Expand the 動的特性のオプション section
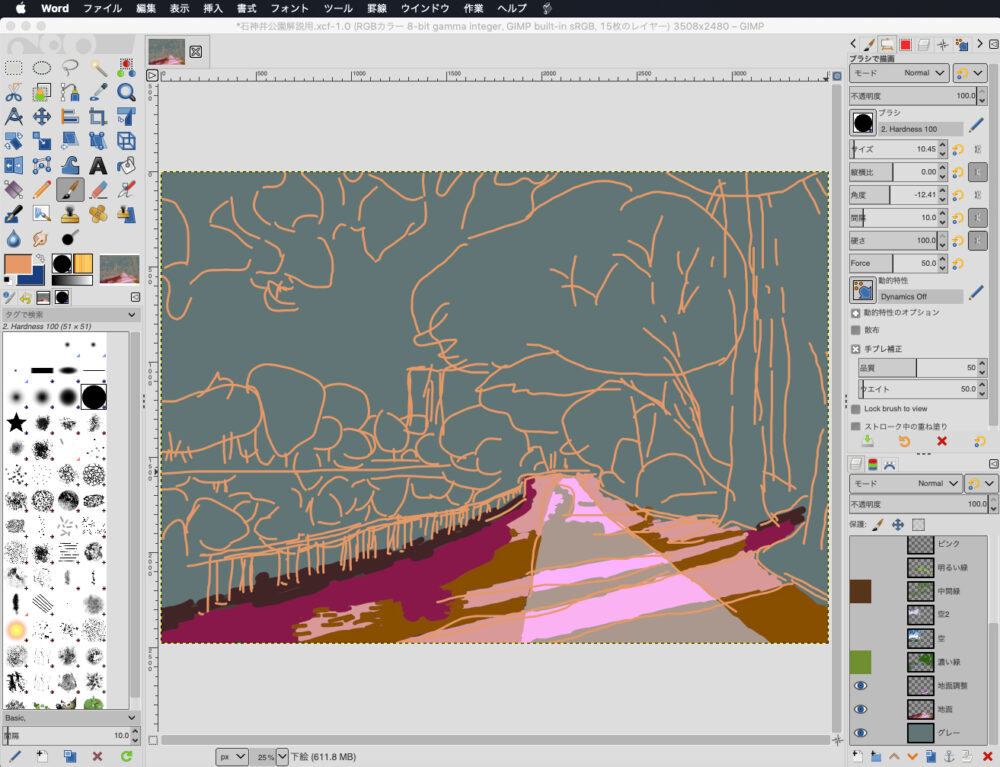The image size is (1000, 767). click(x=856, y=313)
